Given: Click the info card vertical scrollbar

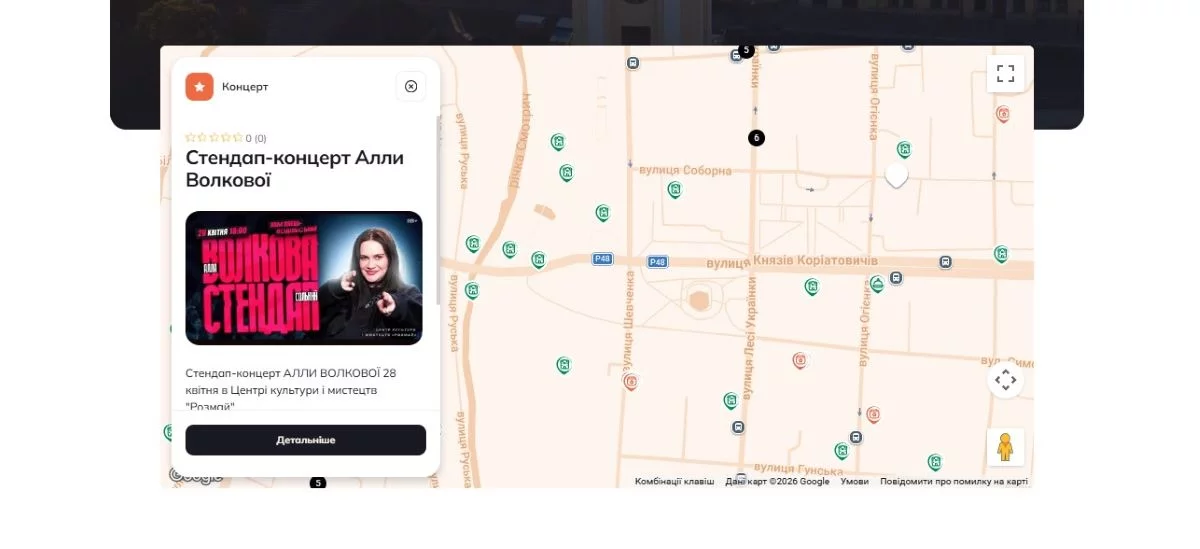Looking at the screenshot, I should [x=438, y=210].
